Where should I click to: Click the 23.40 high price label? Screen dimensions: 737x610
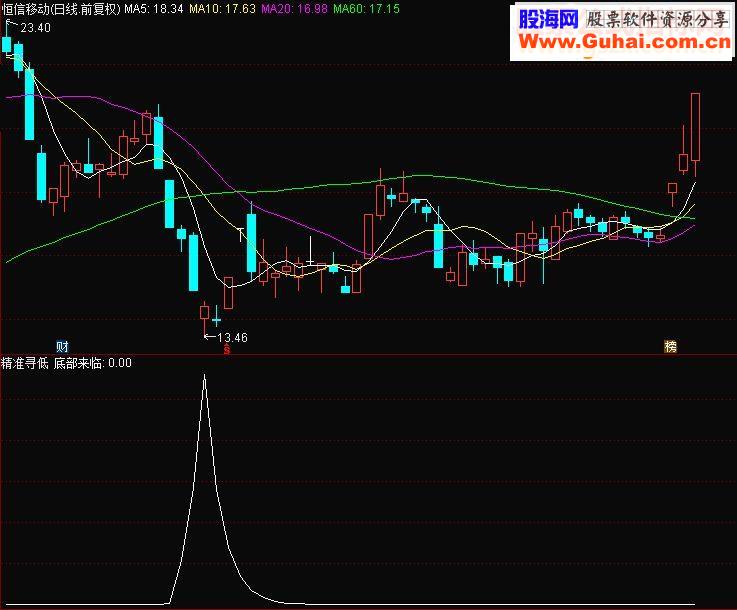click(35, 28)
